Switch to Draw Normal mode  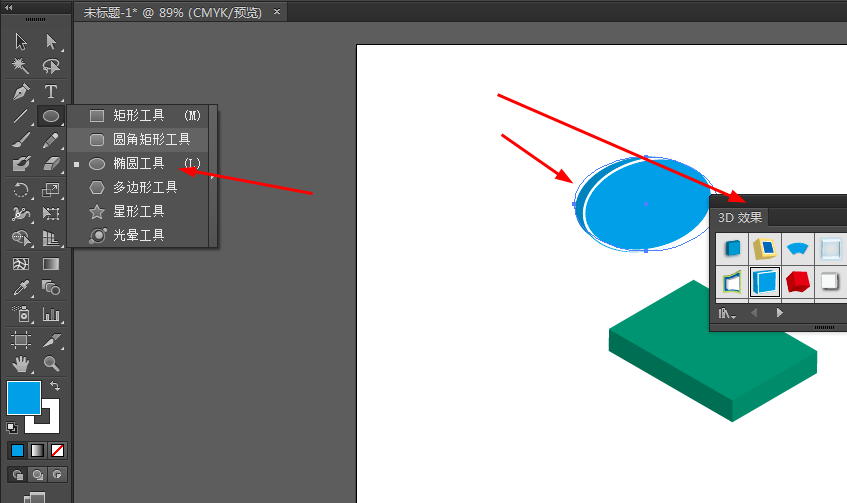click(x=18, y=474)
